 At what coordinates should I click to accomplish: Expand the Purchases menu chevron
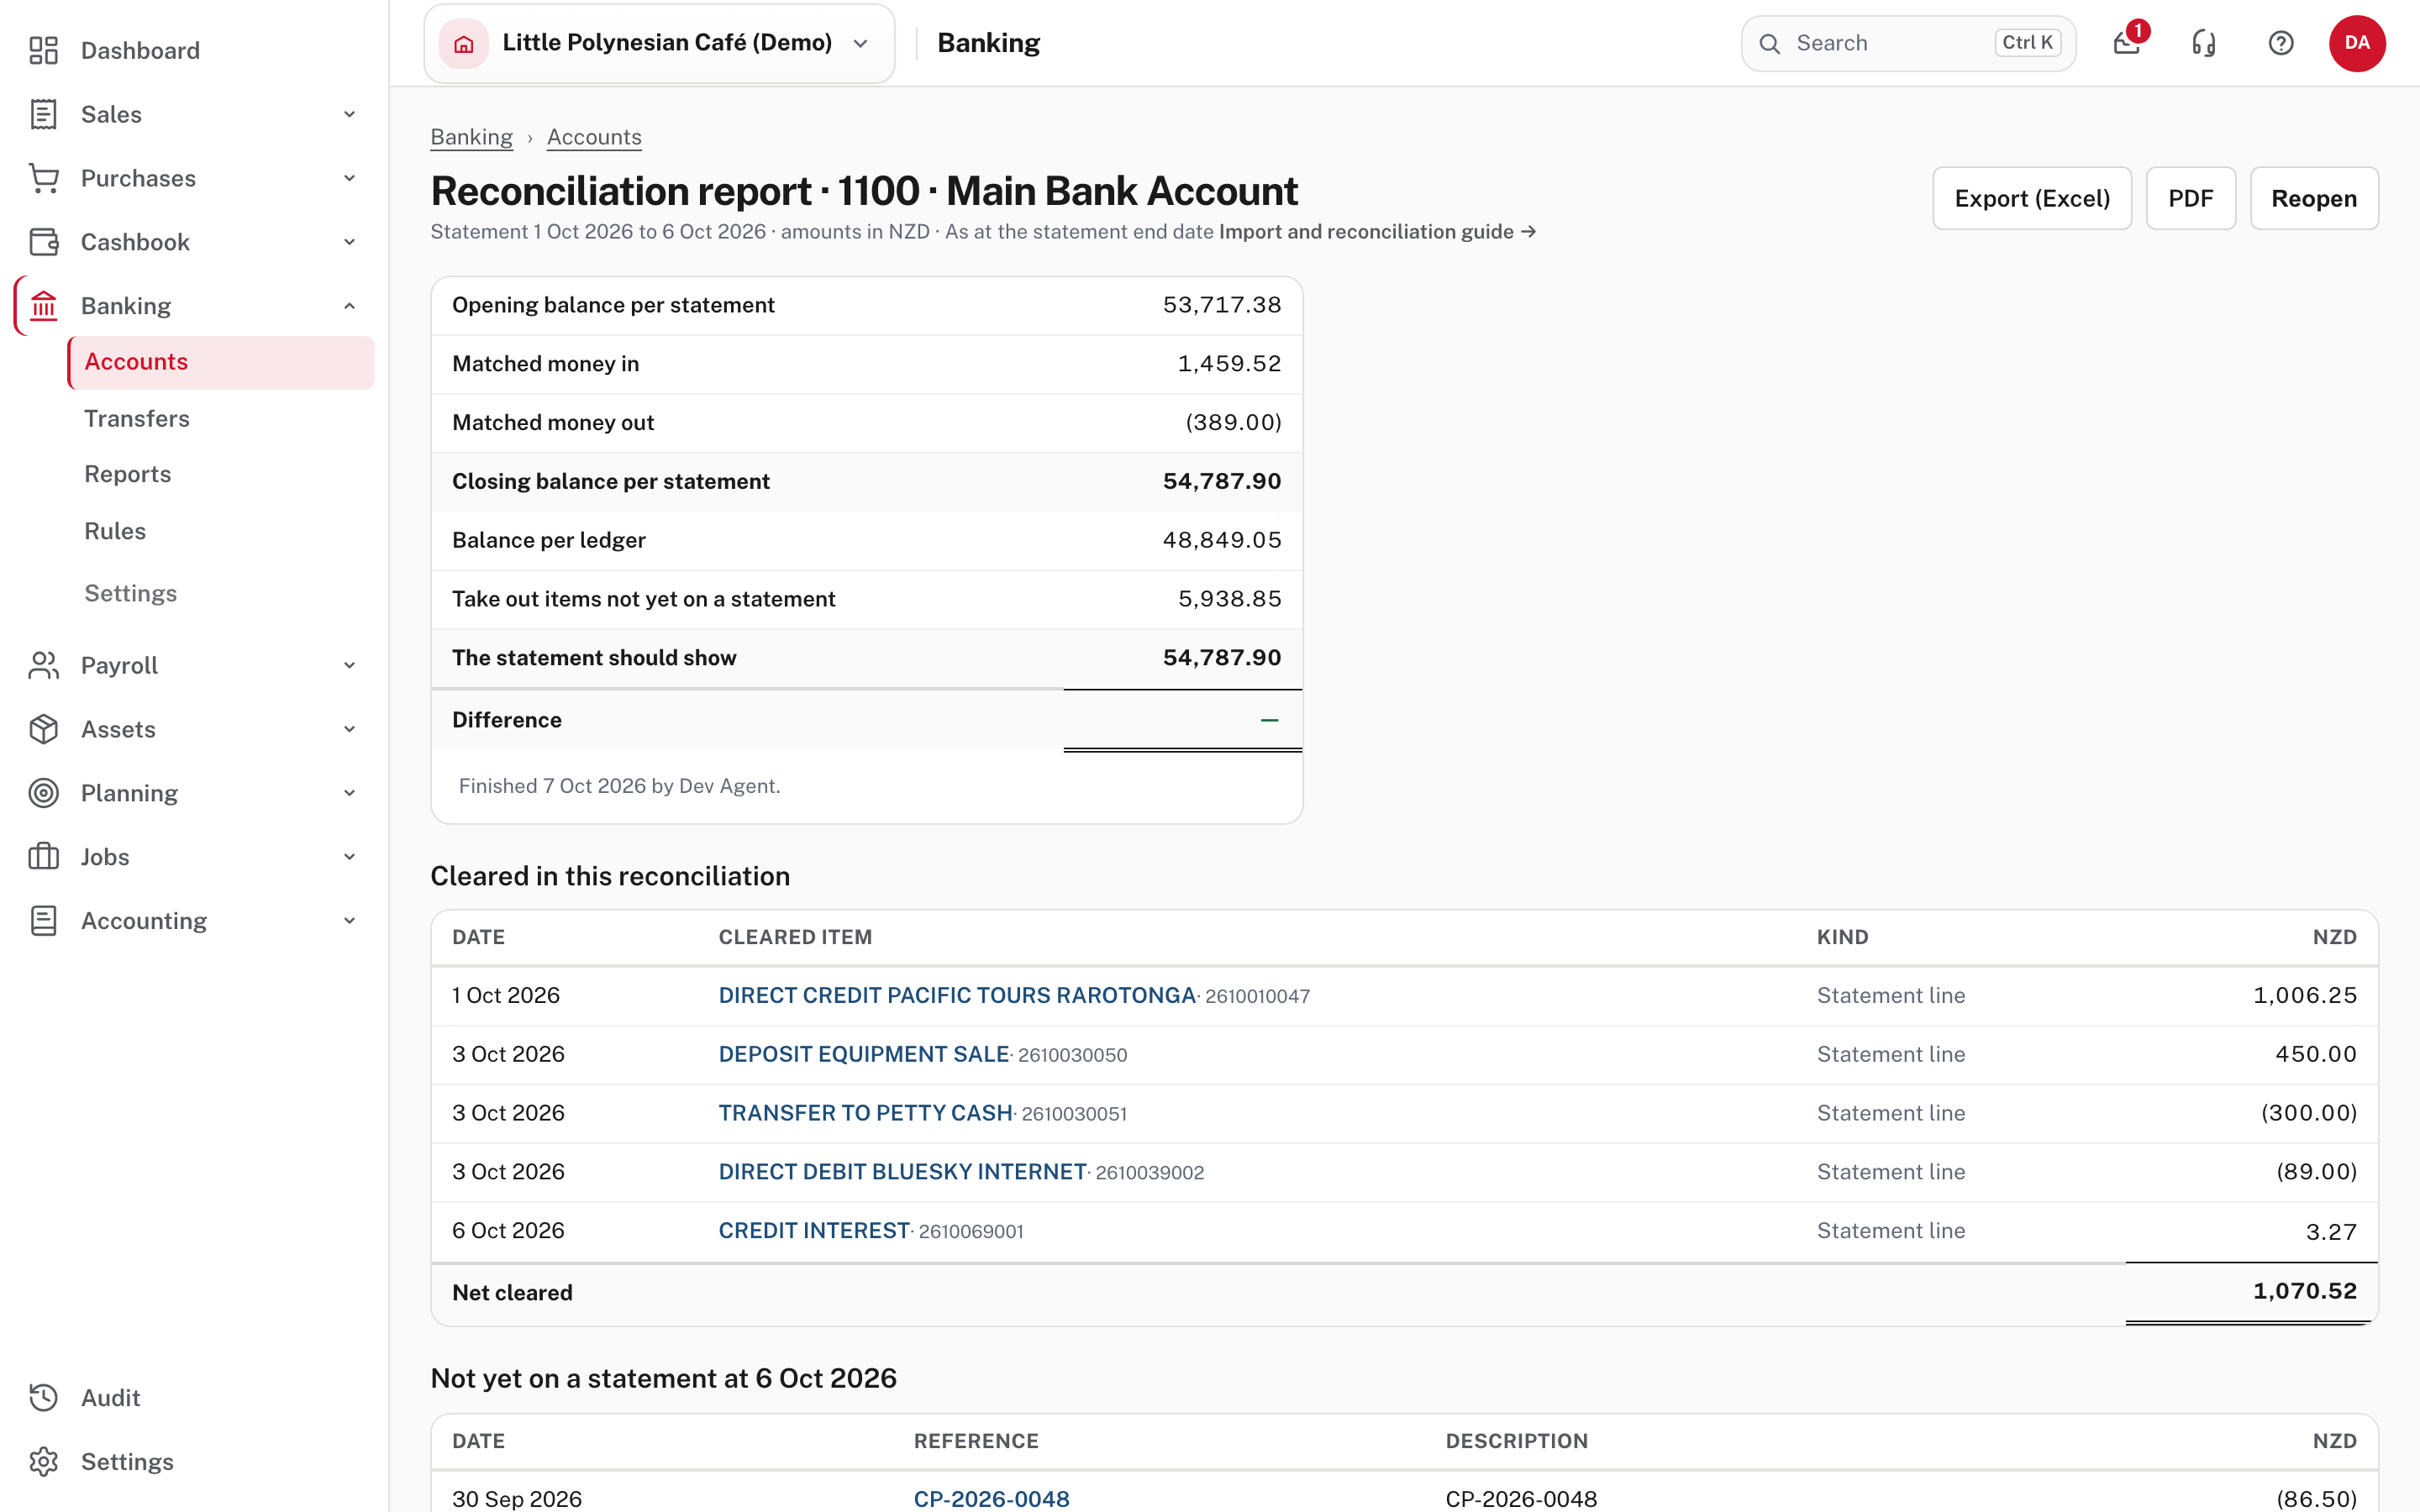click(x=350, y=178)
